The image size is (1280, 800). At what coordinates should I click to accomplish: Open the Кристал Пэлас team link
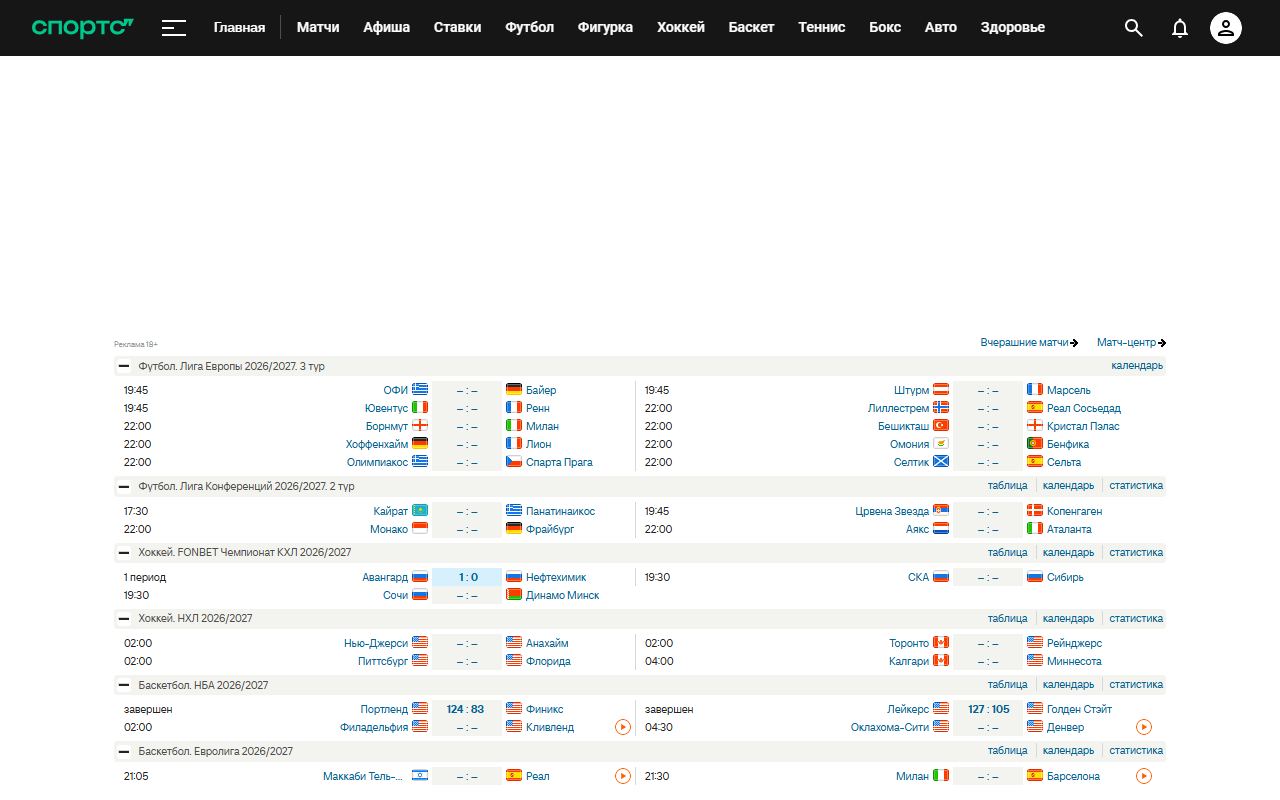(x=1083, y=426)
